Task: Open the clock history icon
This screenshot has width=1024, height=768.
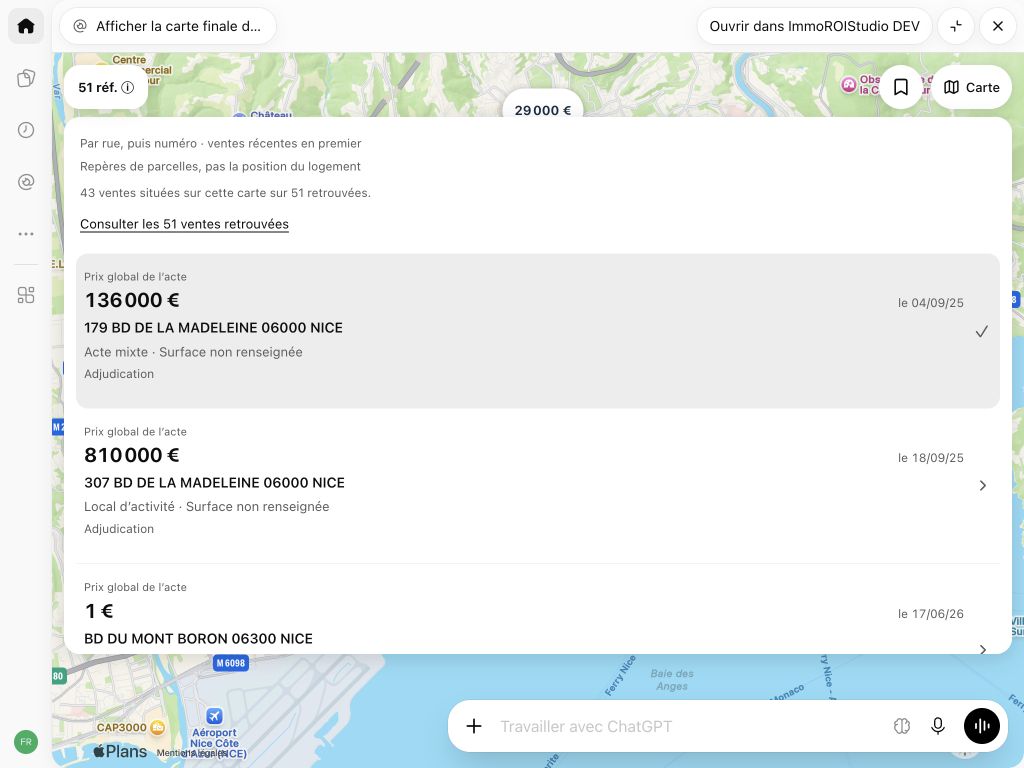Action: (26, 130)
